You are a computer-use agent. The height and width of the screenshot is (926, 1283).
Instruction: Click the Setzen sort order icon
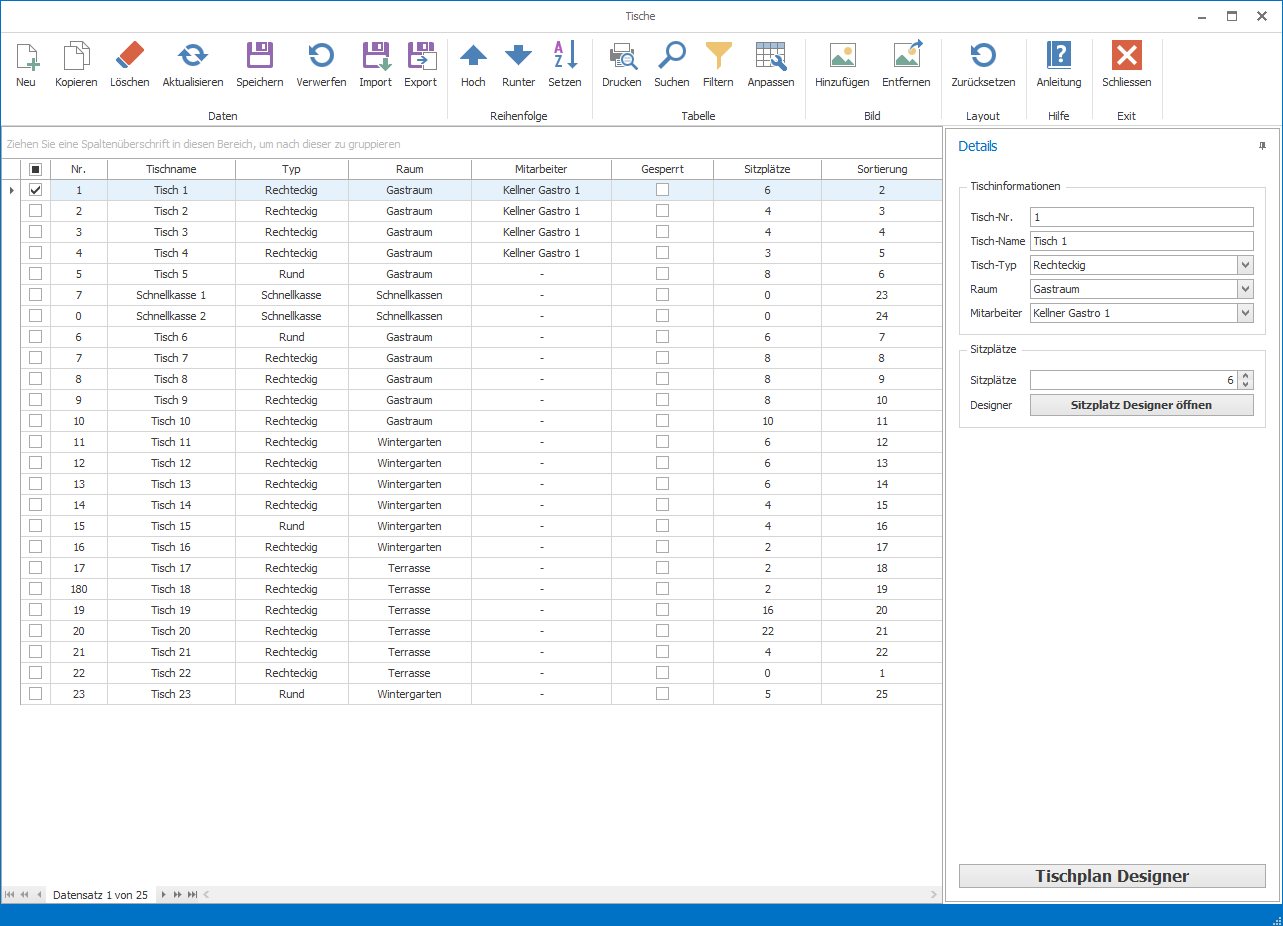565,57
